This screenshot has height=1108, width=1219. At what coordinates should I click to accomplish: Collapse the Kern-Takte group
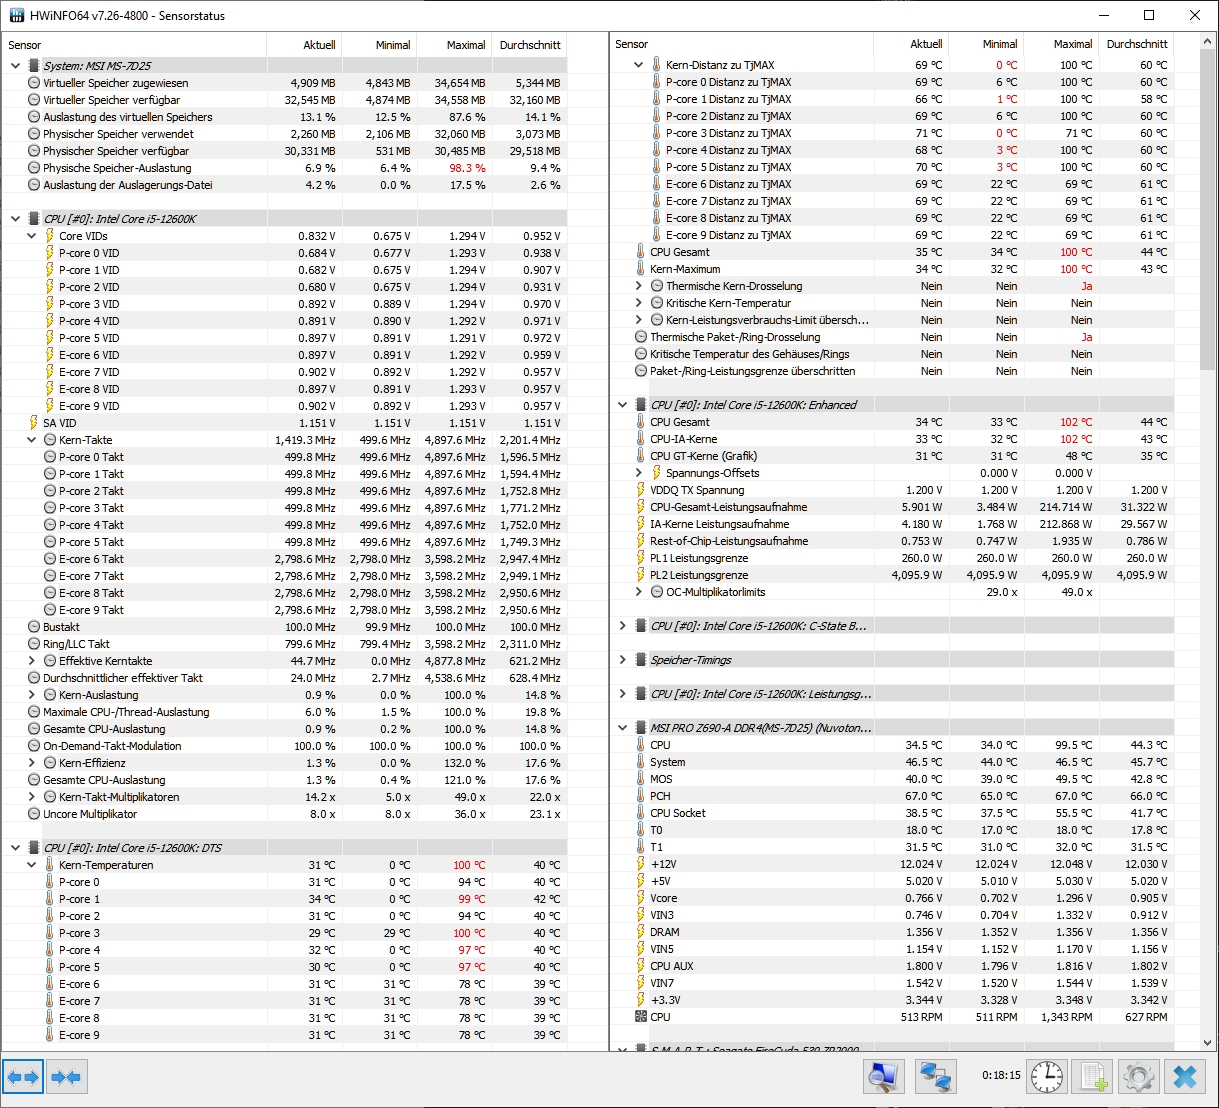pos(32,440)
